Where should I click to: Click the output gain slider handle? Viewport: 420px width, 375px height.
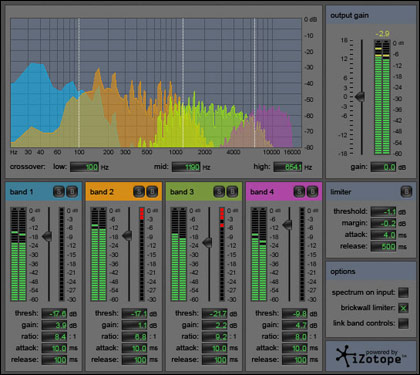click(360, 97)
